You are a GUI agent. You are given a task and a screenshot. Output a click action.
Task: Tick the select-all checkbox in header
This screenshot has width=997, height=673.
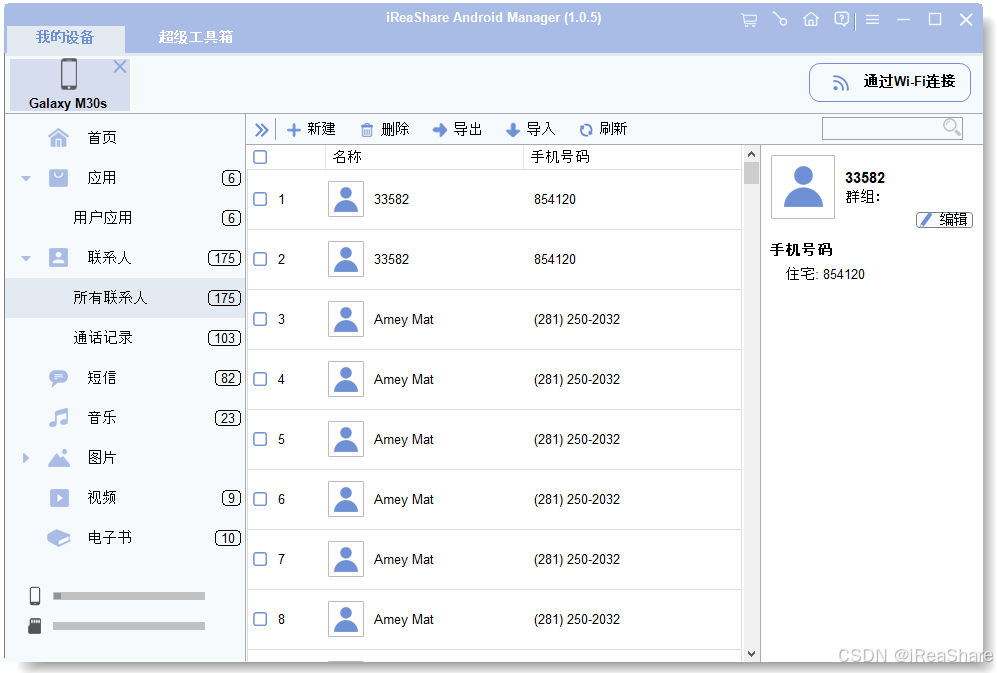[260, 157]
